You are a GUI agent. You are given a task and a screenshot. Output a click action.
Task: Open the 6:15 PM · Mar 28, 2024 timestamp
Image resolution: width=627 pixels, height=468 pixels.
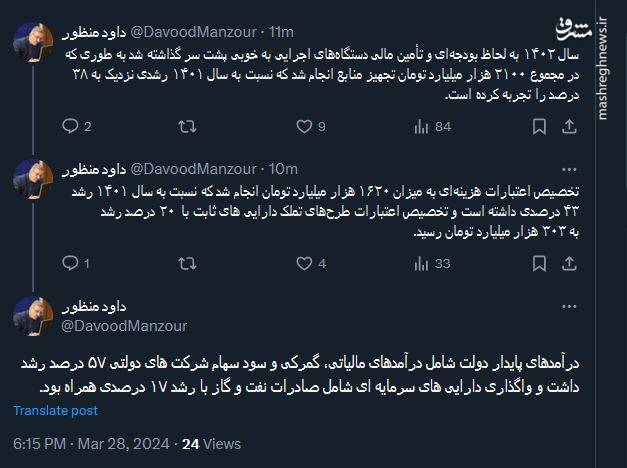pos(88,443)
